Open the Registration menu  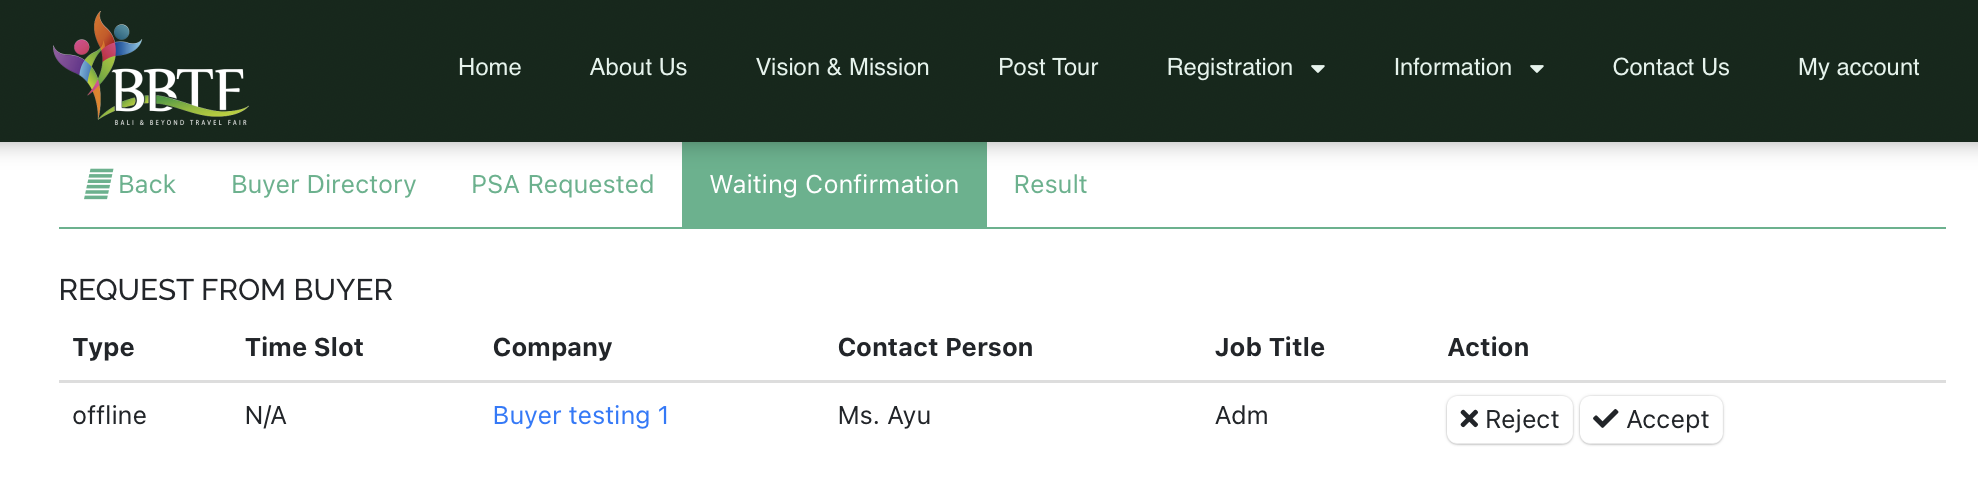(1246, 67)
